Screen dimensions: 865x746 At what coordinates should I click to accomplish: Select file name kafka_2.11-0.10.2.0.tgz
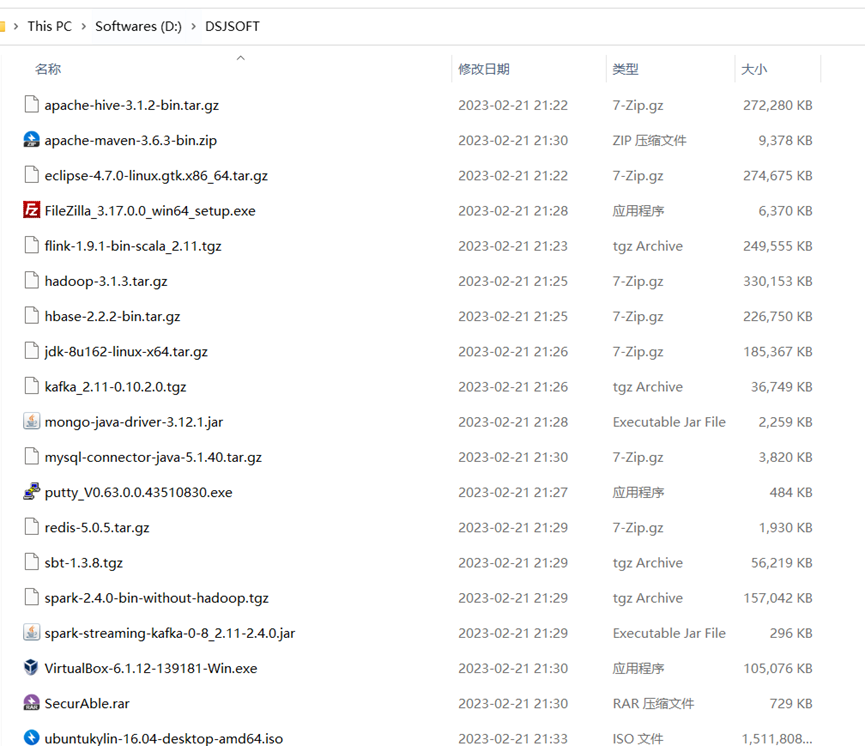115,387
